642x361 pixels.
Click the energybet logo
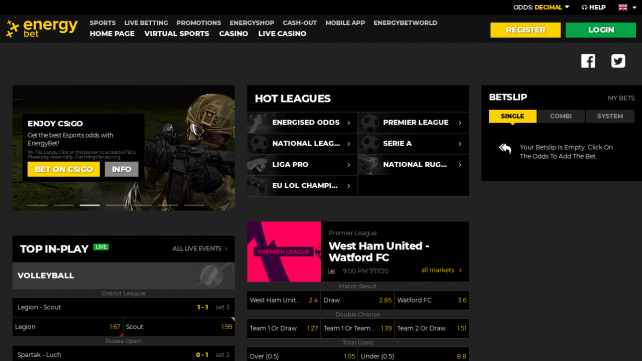42,29
